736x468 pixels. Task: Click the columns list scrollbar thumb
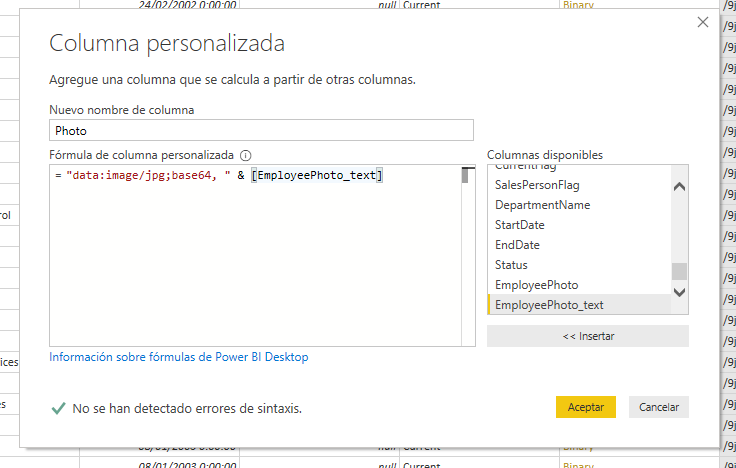point(679,271)
